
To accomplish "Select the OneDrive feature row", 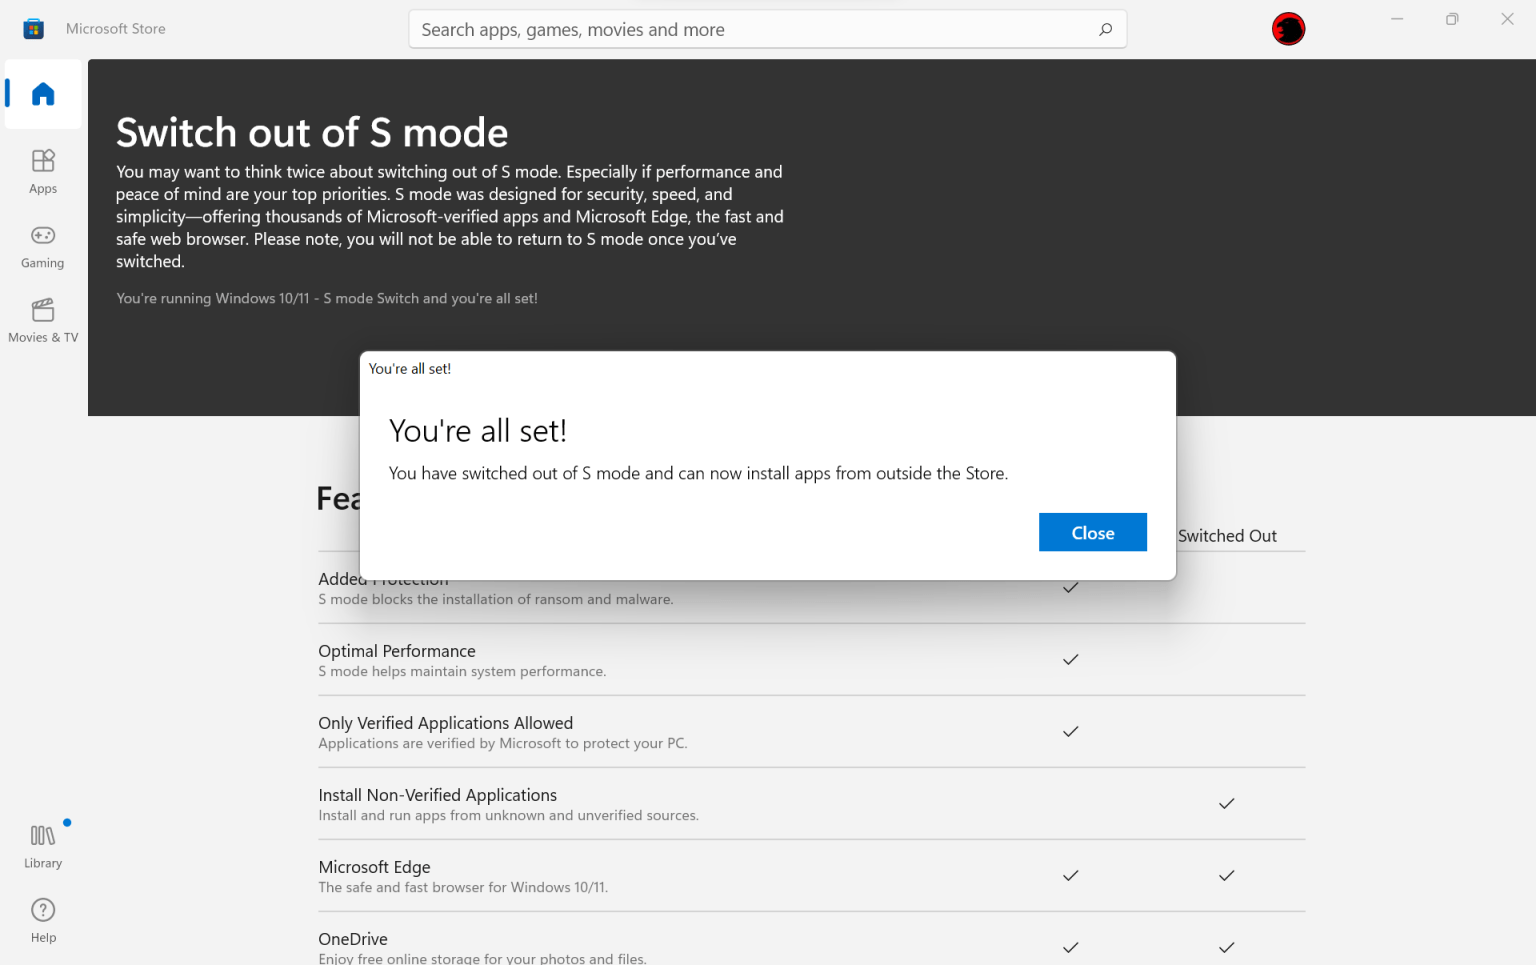I will pyautogui.click(x=352, y=939).
